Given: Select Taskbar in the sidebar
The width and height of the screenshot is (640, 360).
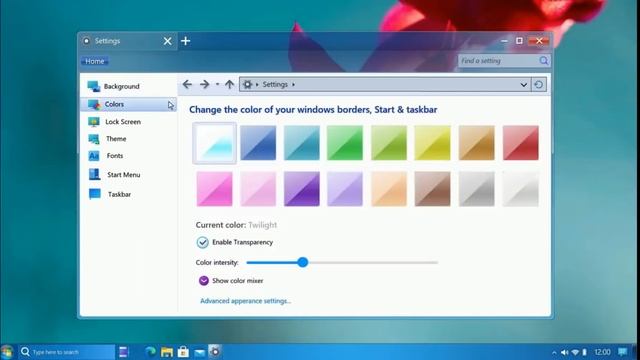Looking at the screenshot, I should tap(129, 194).
